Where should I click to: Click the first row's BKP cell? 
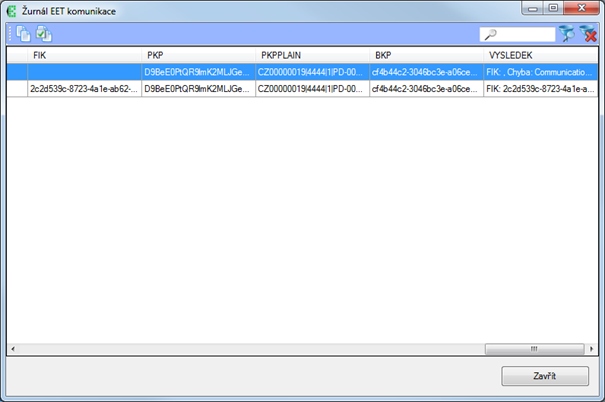[426, 72]
